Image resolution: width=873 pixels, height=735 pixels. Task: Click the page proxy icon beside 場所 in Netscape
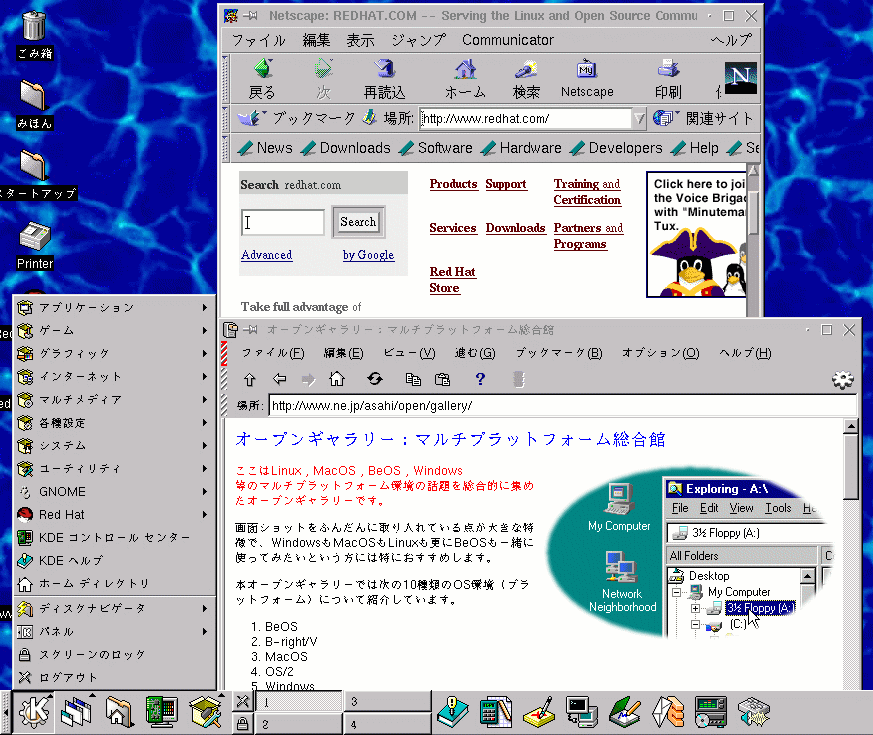tap(370, 117)
